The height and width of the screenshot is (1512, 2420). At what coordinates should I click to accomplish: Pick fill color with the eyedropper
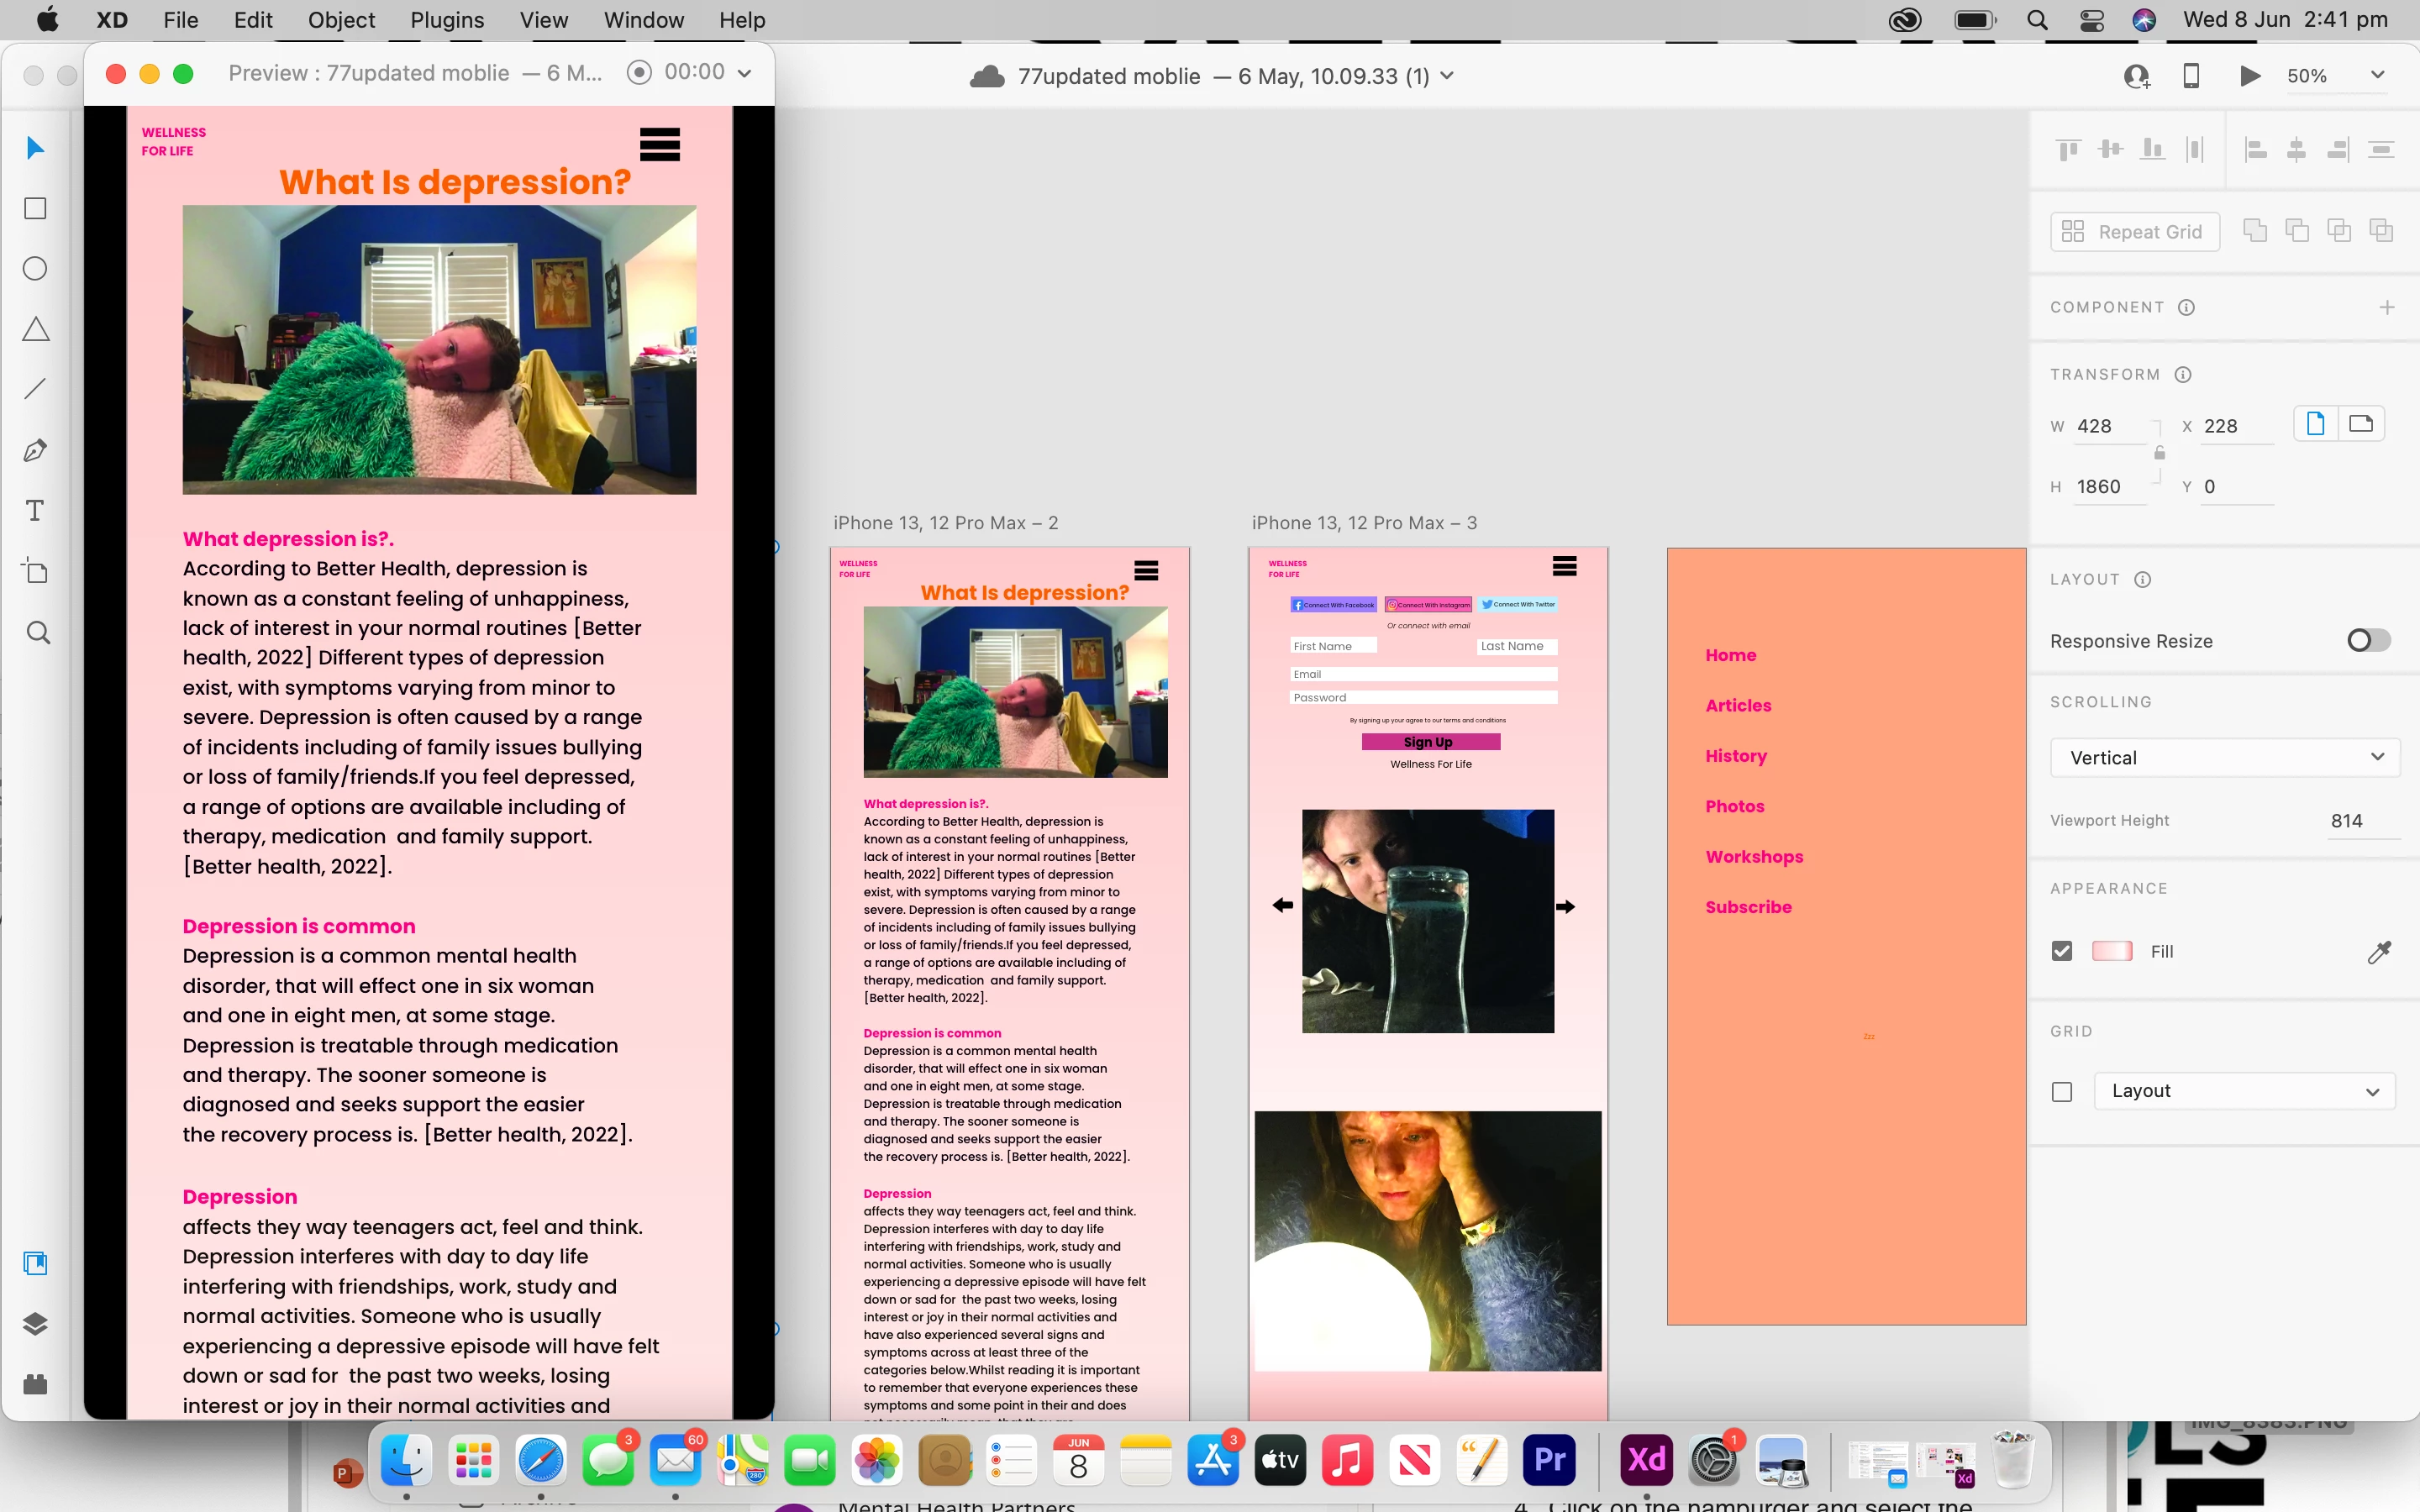pos(2379,952)
